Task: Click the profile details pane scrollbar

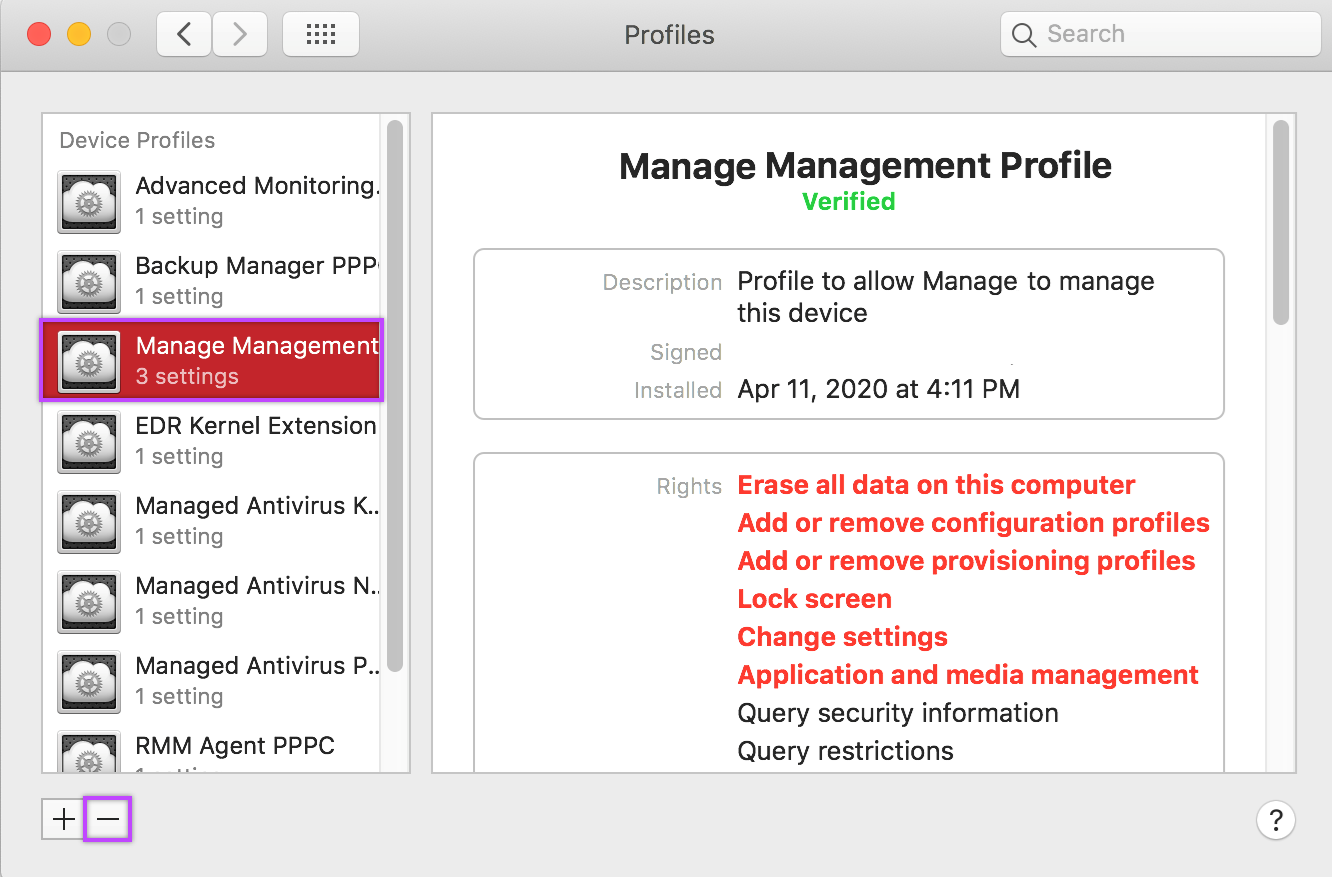Action: click(1281, 222)
